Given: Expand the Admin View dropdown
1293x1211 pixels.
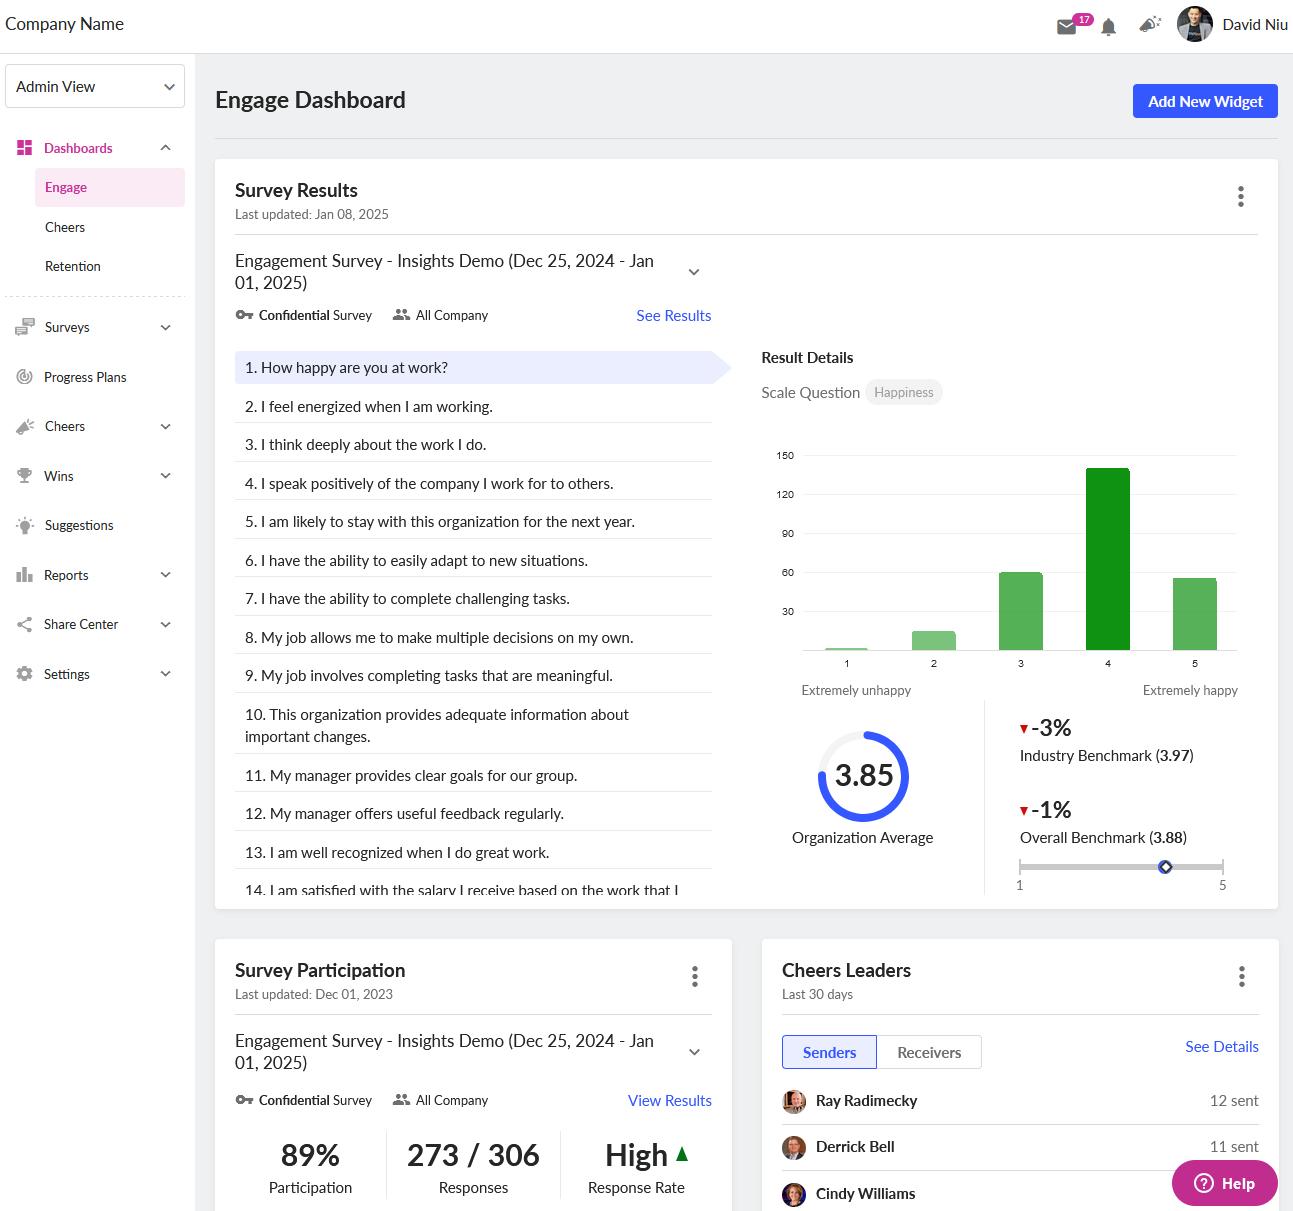Looking at the screenshot, I should pyautogui.click(x=94, y=86).
